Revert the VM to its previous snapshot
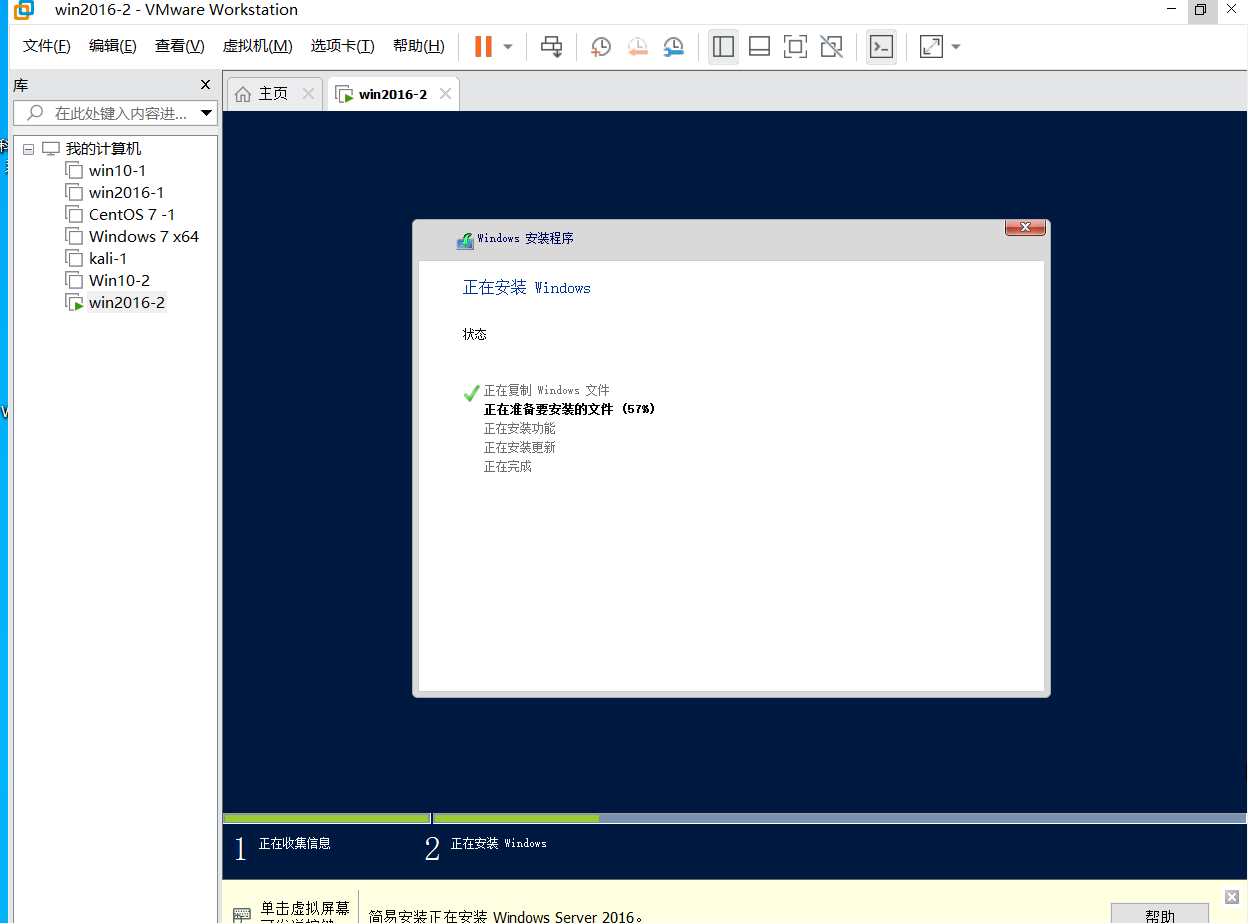 (x=637, y=47)
